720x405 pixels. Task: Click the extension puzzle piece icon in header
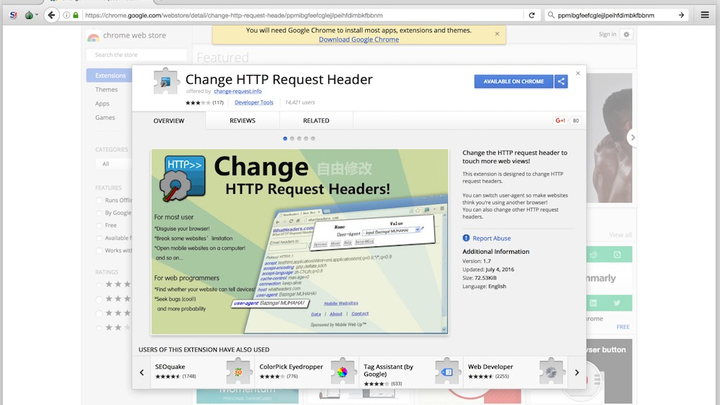[165, 82]
